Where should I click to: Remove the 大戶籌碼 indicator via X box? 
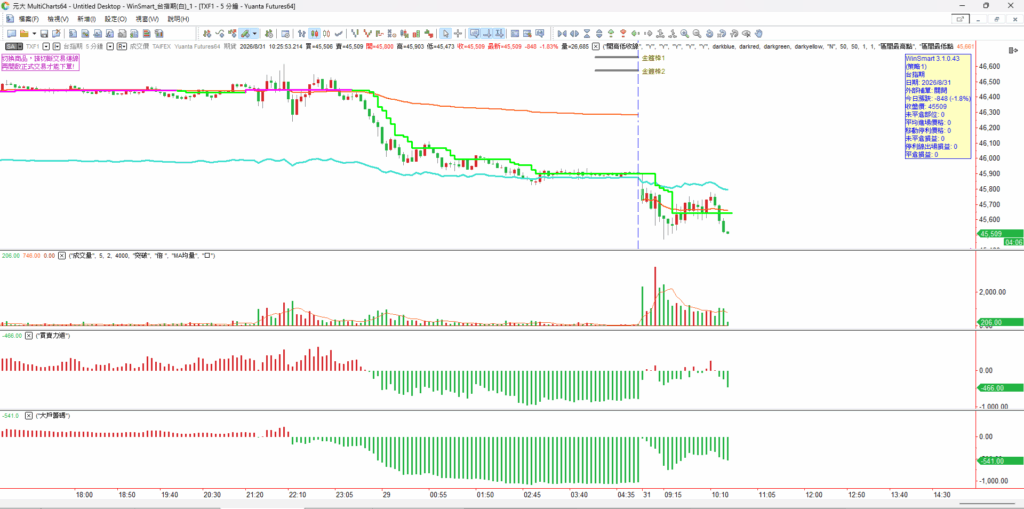coord(29,416)
